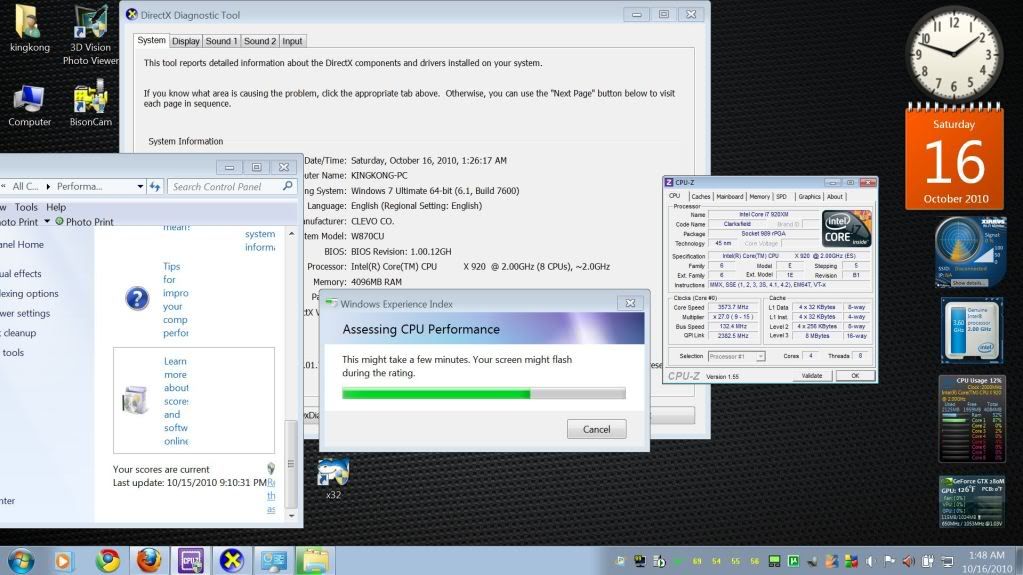Click the blue help question mark icon
The height and width of the screenshot is (575, 1023).
point(137,298)
